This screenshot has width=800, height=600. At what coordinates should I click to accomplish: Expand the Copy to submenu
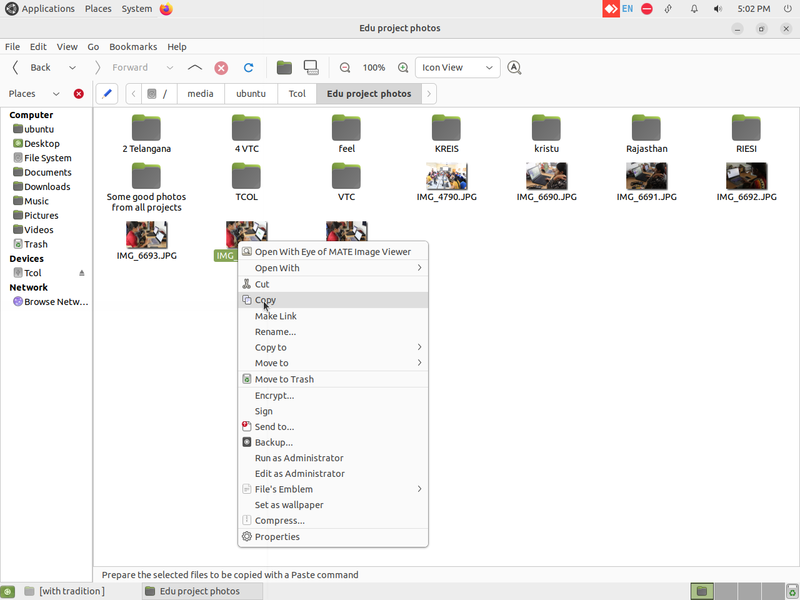(333, 347)
